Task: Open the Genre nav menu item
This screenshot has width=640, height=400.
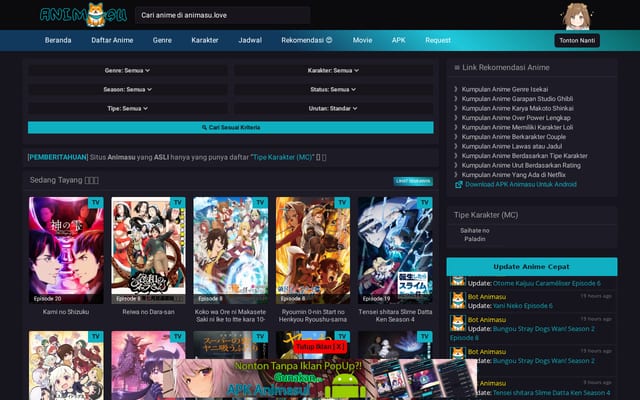Action: click(x=162, y=40)
